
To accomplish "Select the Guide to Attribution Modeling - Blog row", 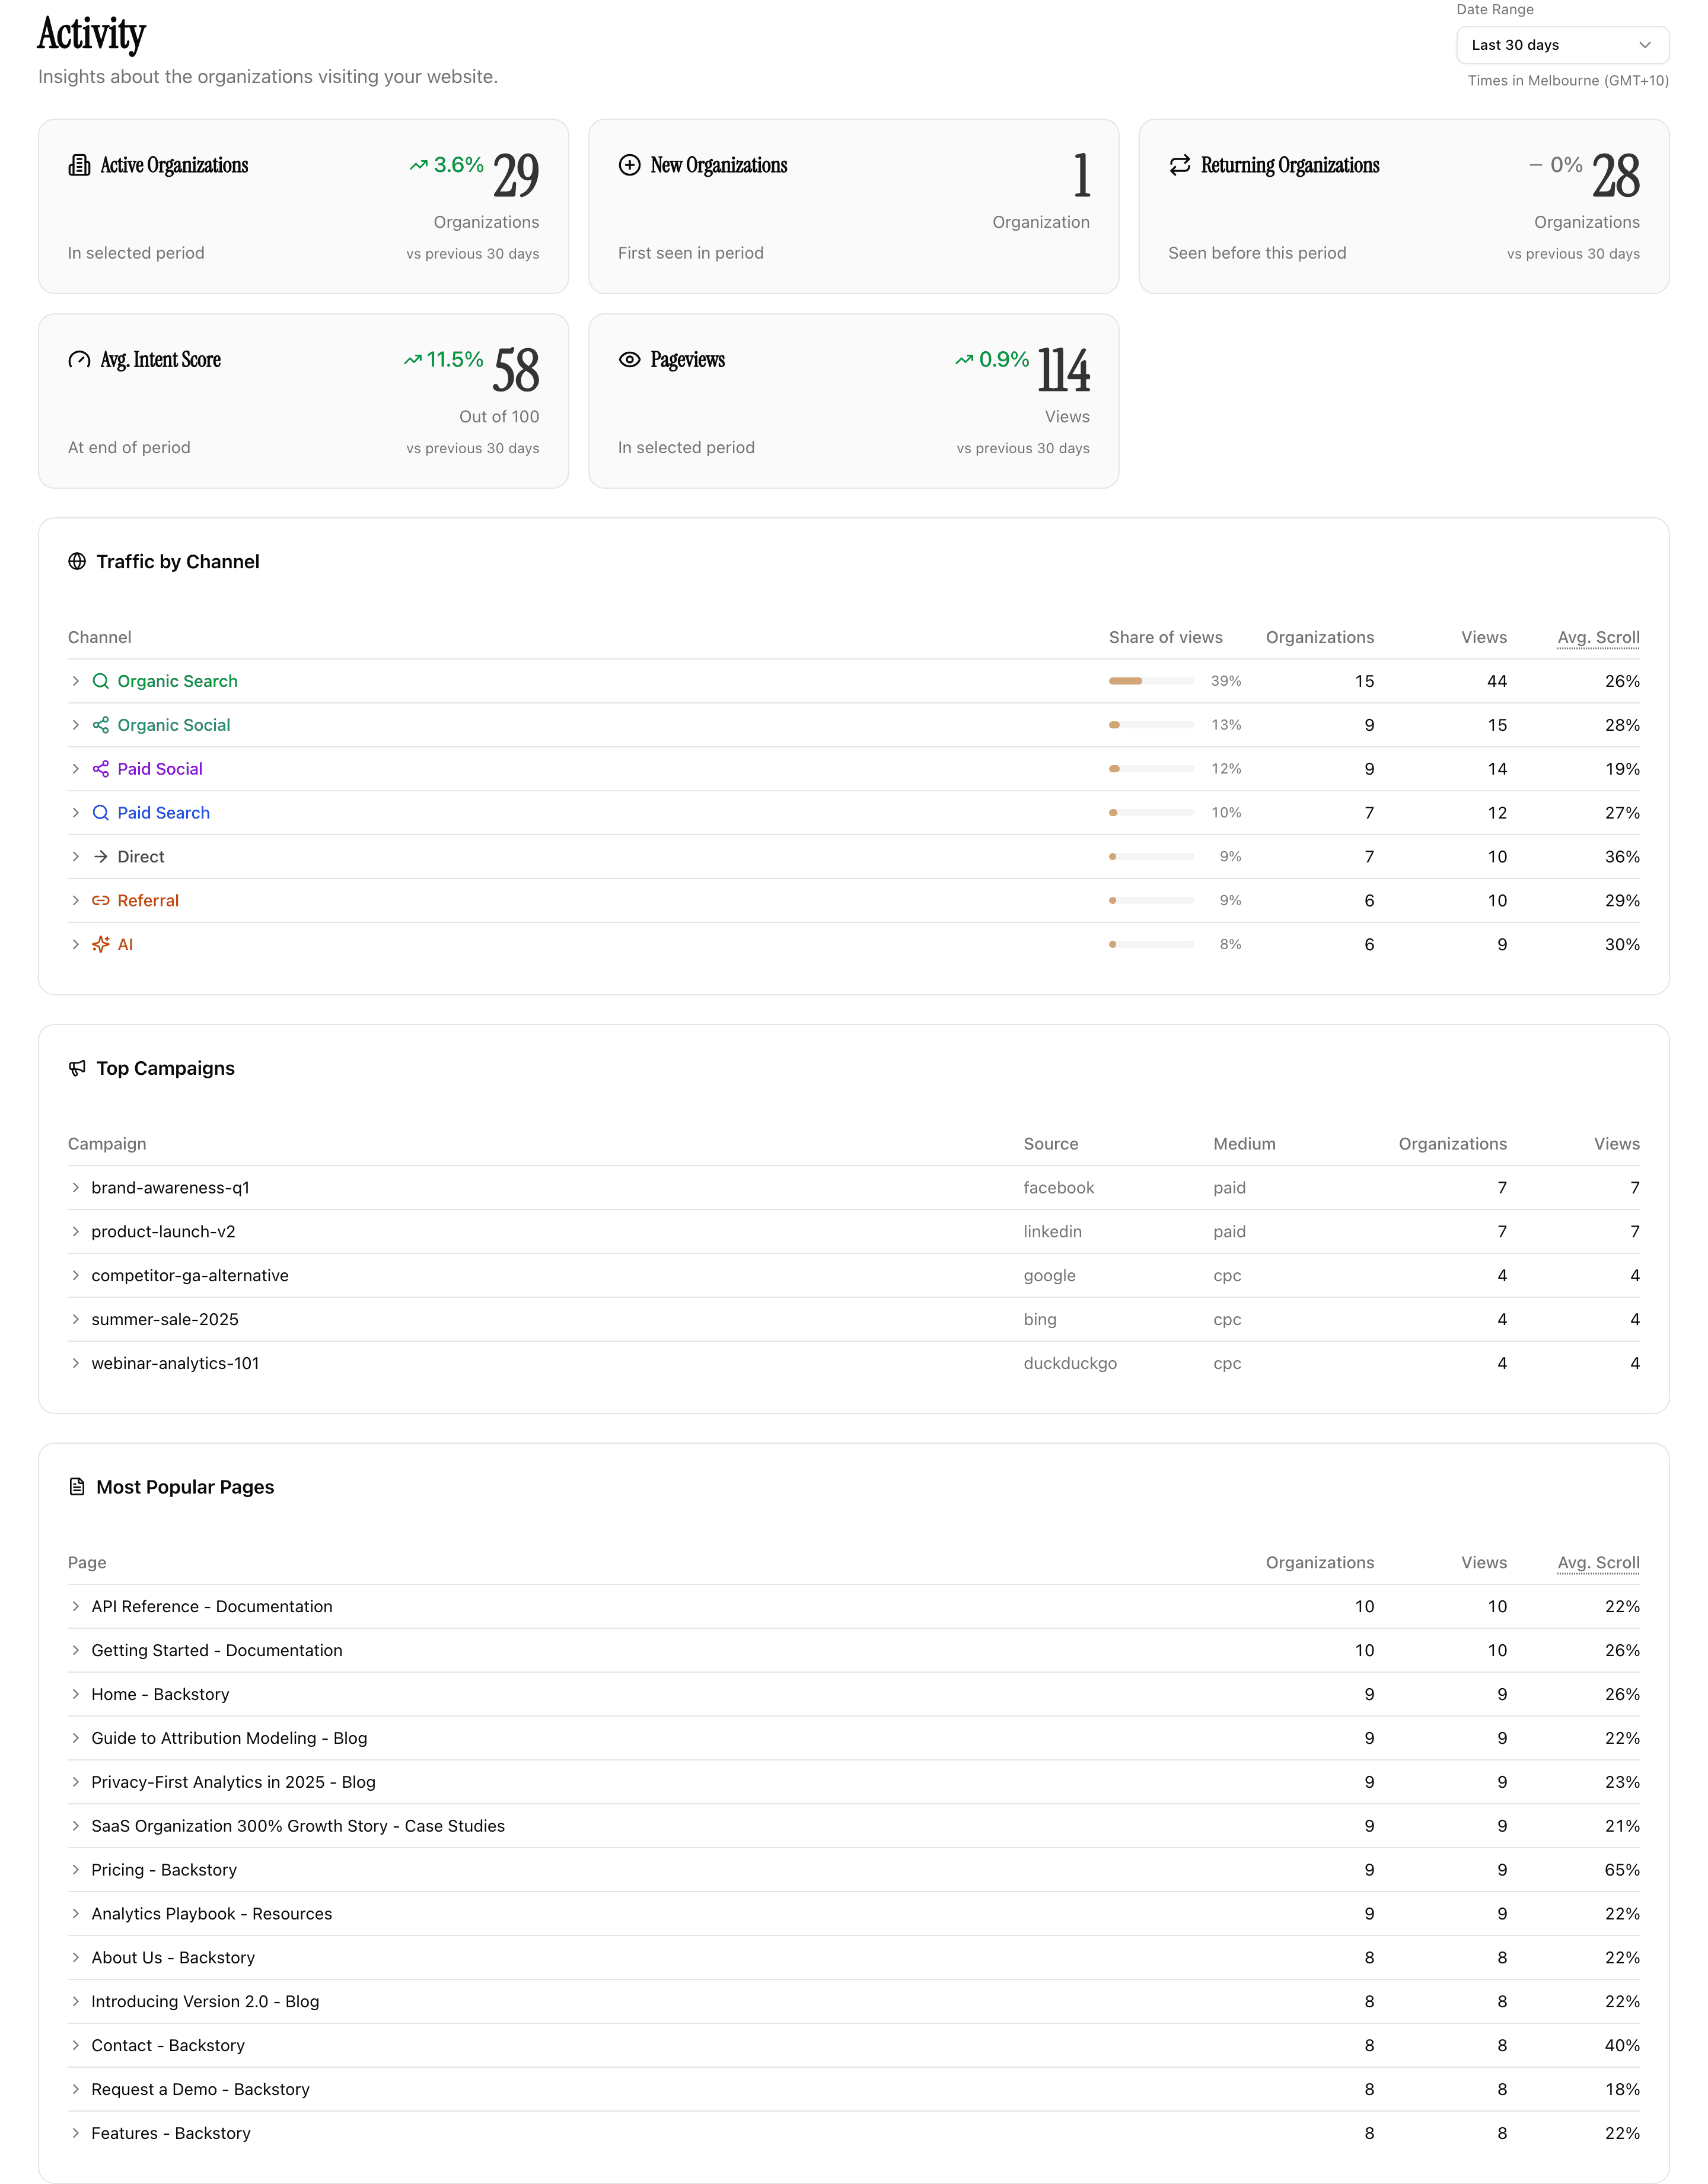I will 854,1739.
